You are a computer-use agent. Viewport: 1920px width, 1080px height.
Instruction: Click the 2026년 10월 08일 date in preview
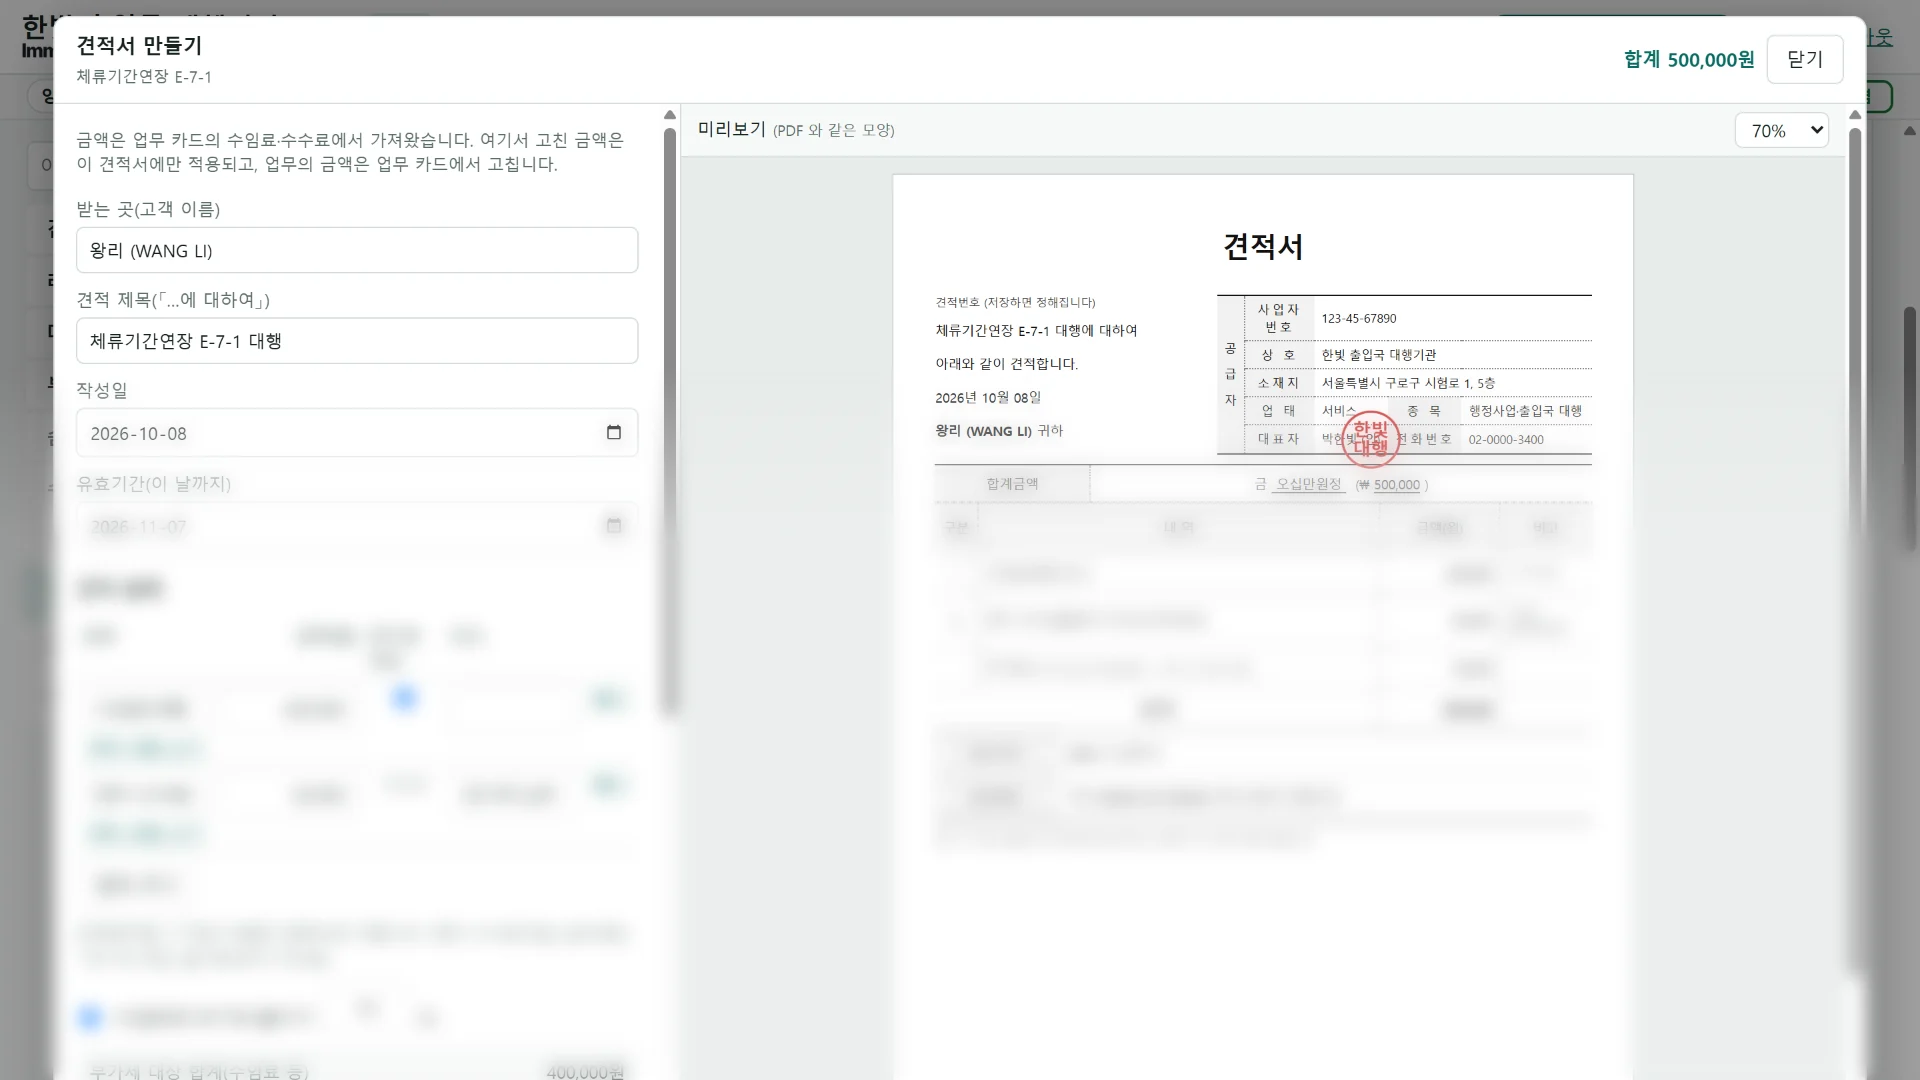[x=988, y=398]
